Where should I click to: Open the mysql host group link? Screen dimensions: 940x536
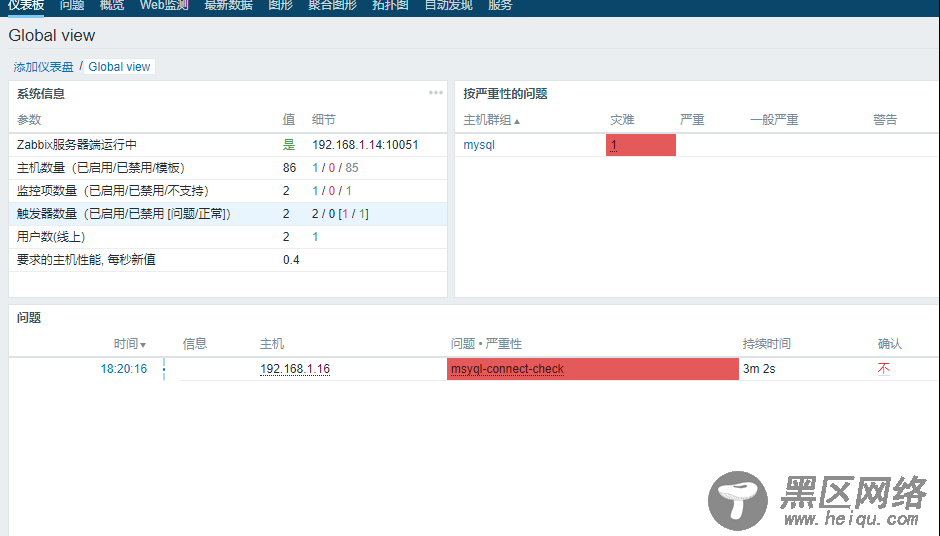(479, 144)
